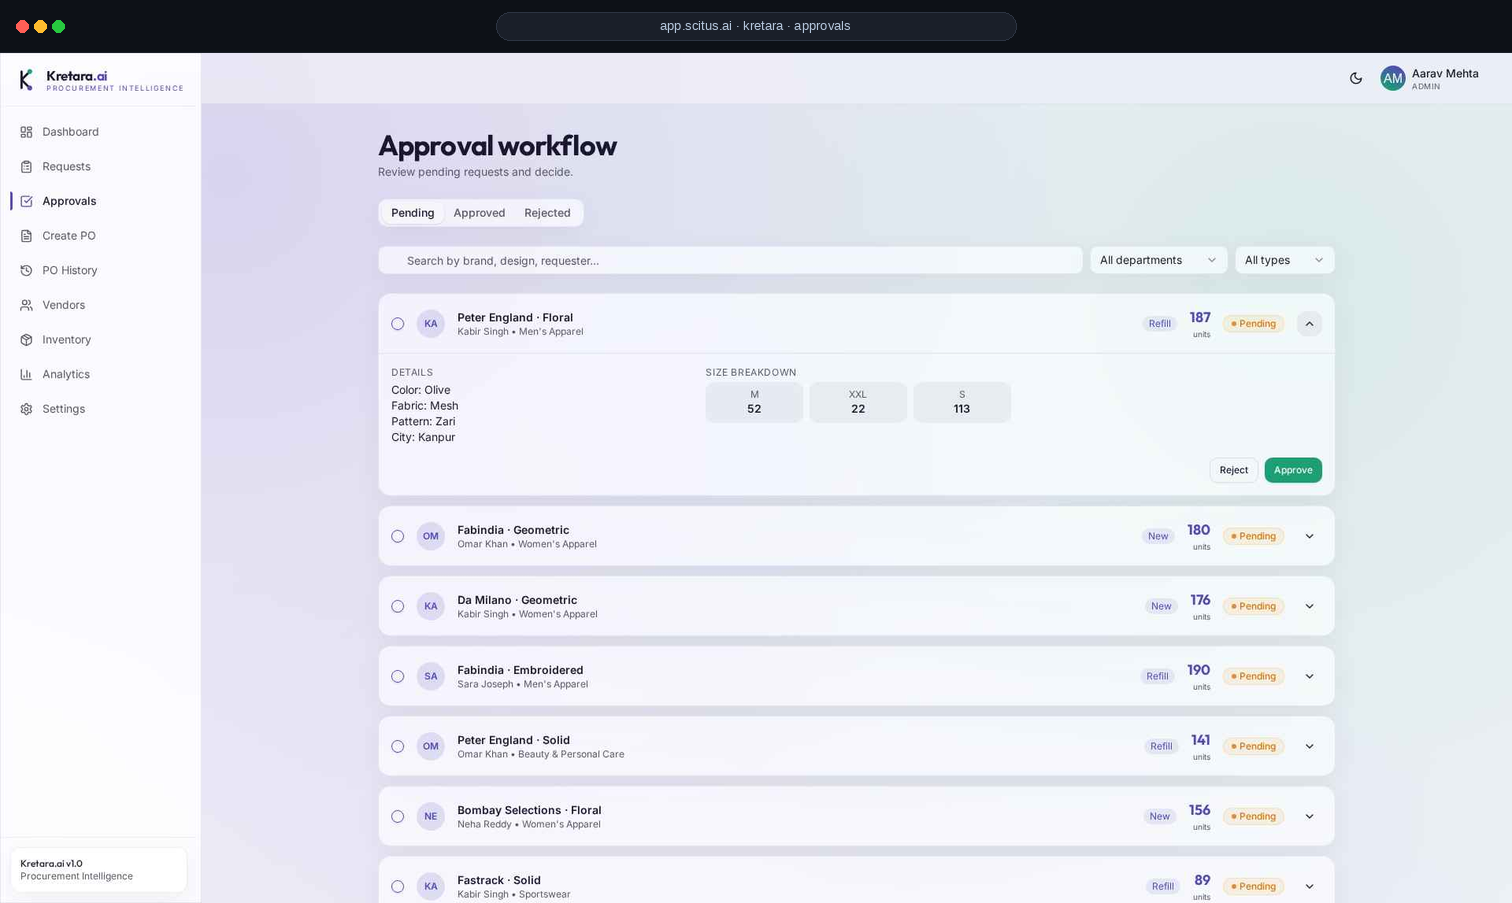The width and height of the screenshot is (1512, 903).
Task: Click the AM user avatar
Action: 1393,78
